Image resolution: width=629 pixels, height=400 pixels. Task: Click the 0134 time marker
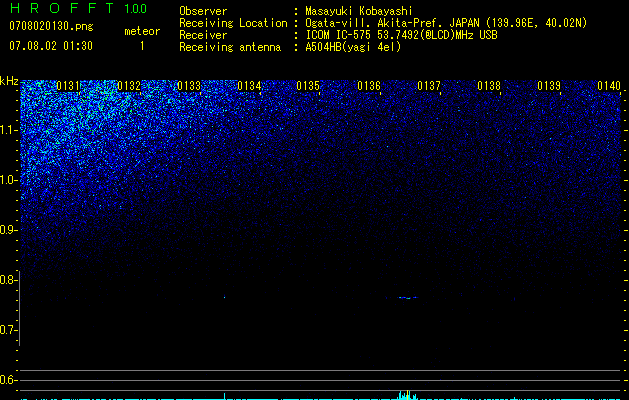[x=249, y=86]
